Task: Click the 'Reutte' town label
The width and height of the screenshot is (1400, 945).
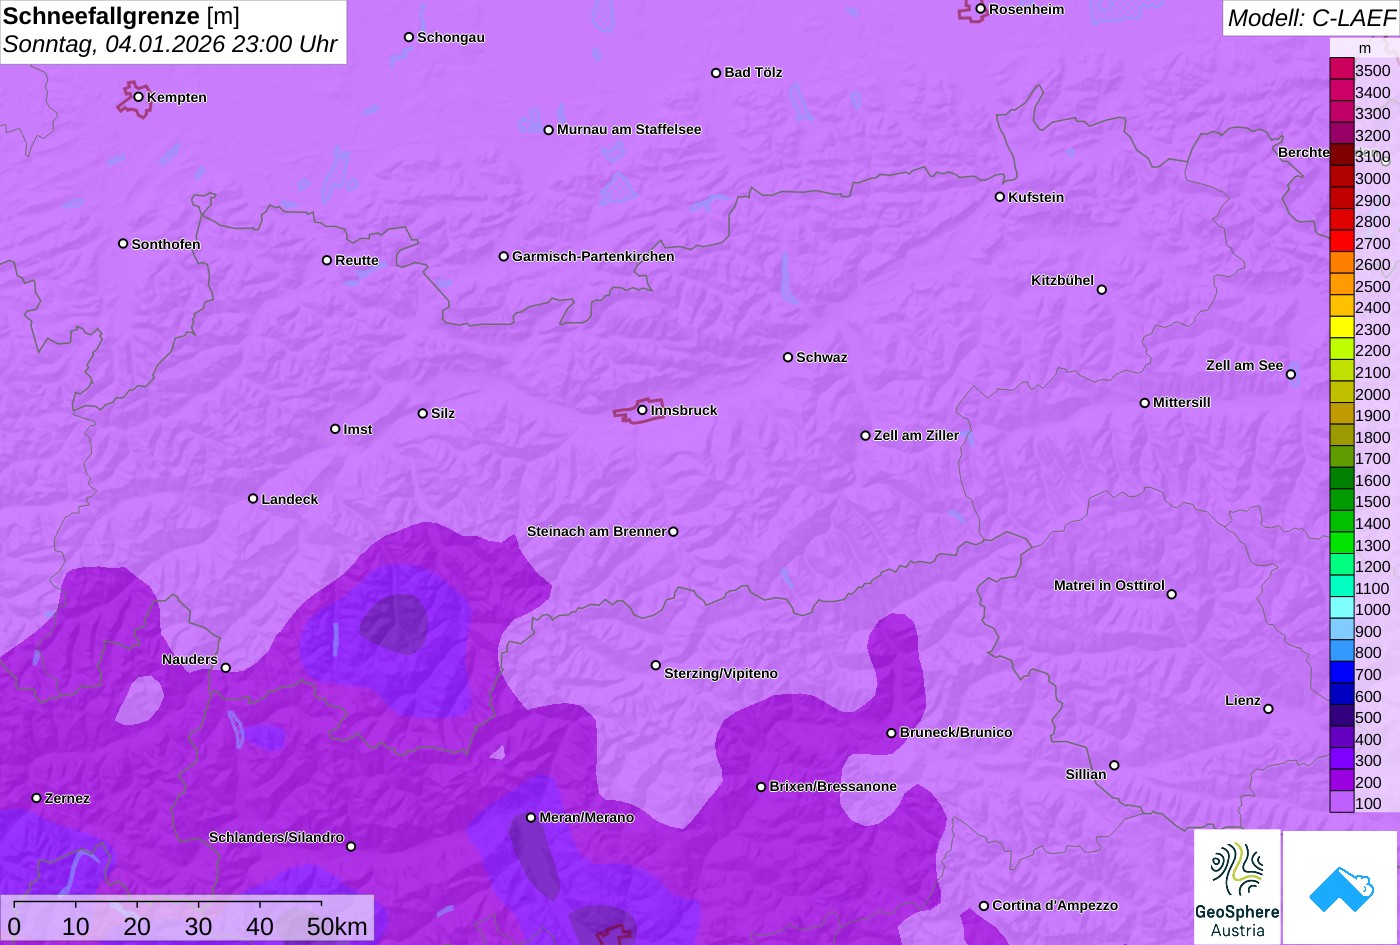Action: tap(357, 261)
